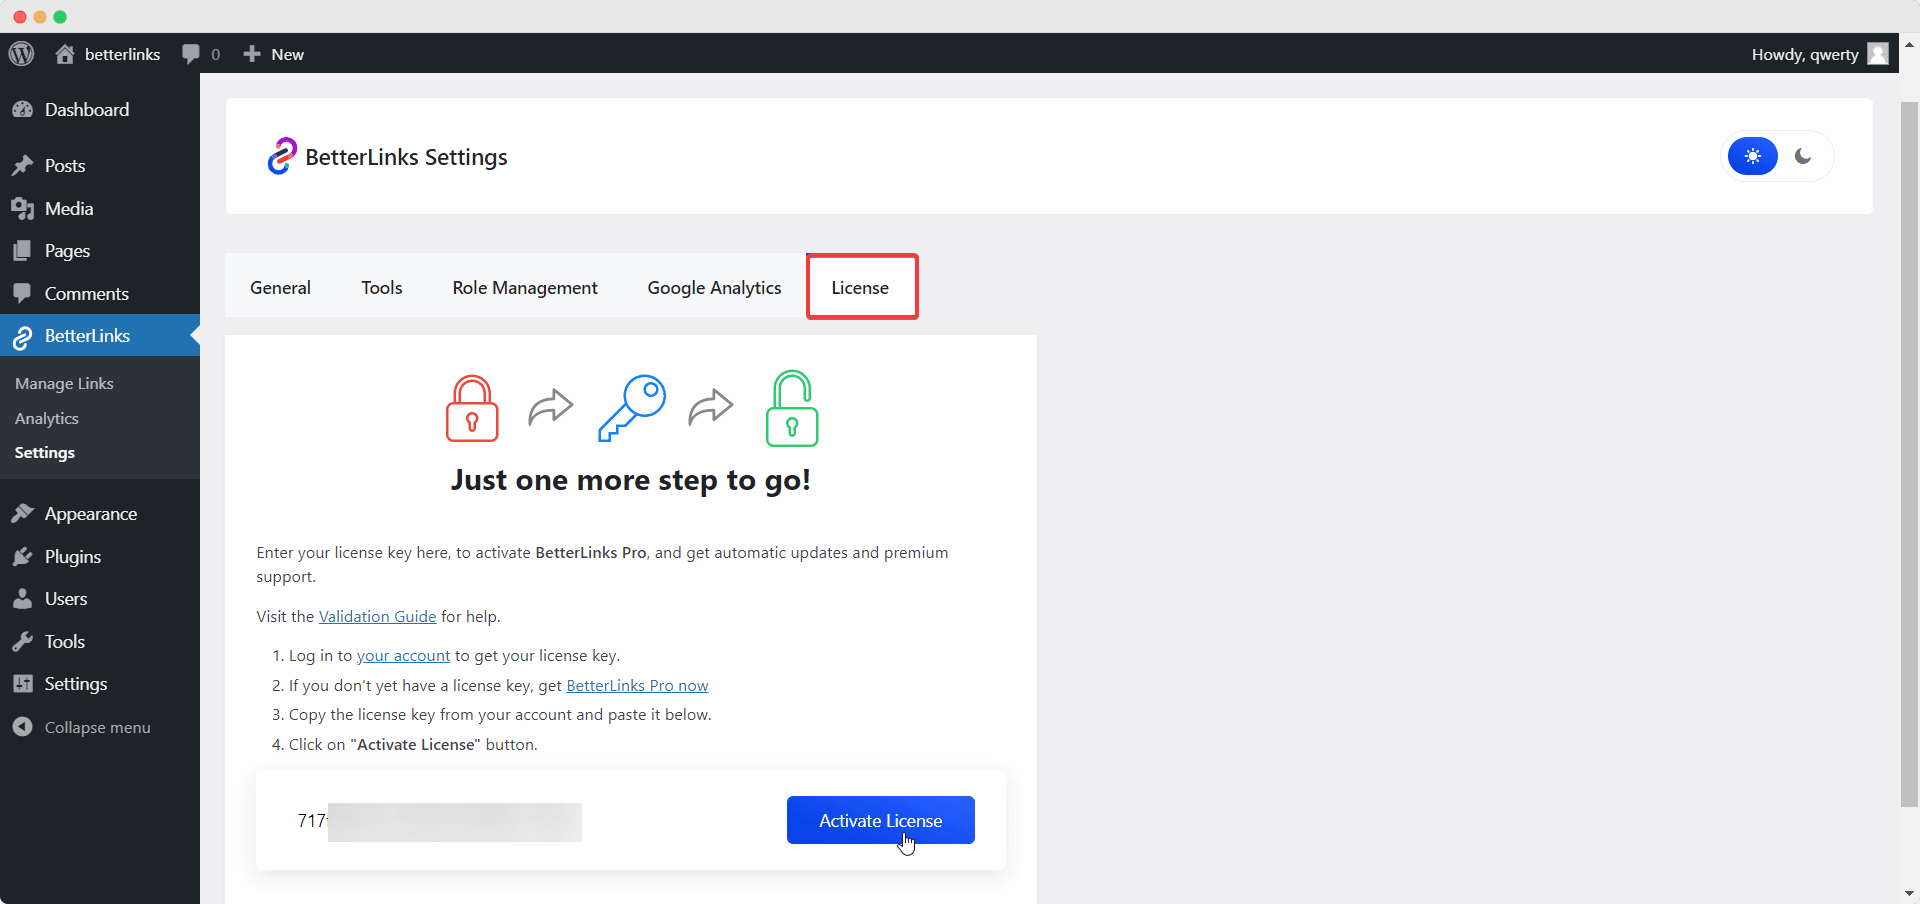Go to Posts in sidebar
The width and height of the screenshot is (1920, 904).
[100, 166]
